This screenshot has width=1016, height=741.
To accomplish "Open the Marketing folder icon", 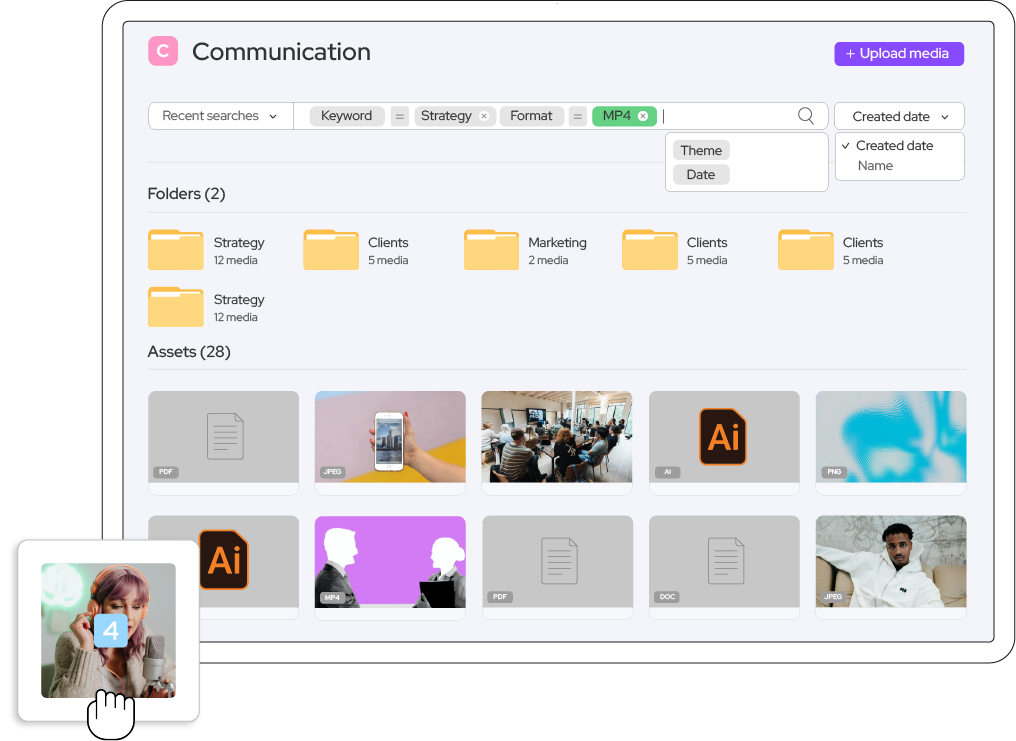I will click(x=491, y=249).
